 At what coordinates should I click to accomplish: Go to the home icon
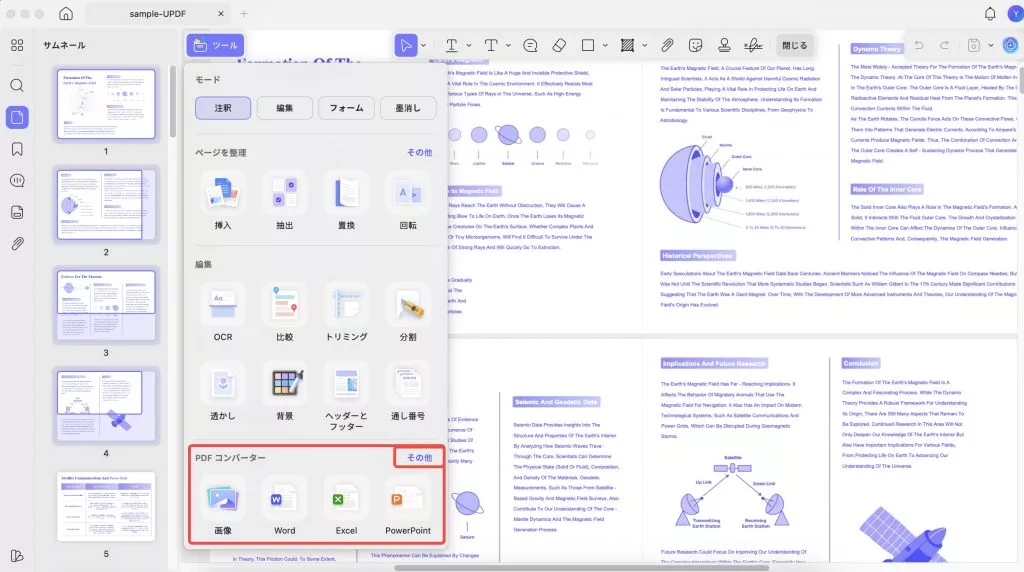66,13
